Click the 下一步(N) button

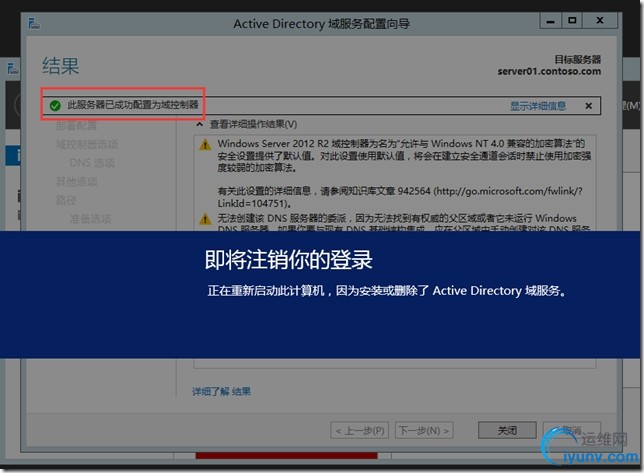coord(424,430)
